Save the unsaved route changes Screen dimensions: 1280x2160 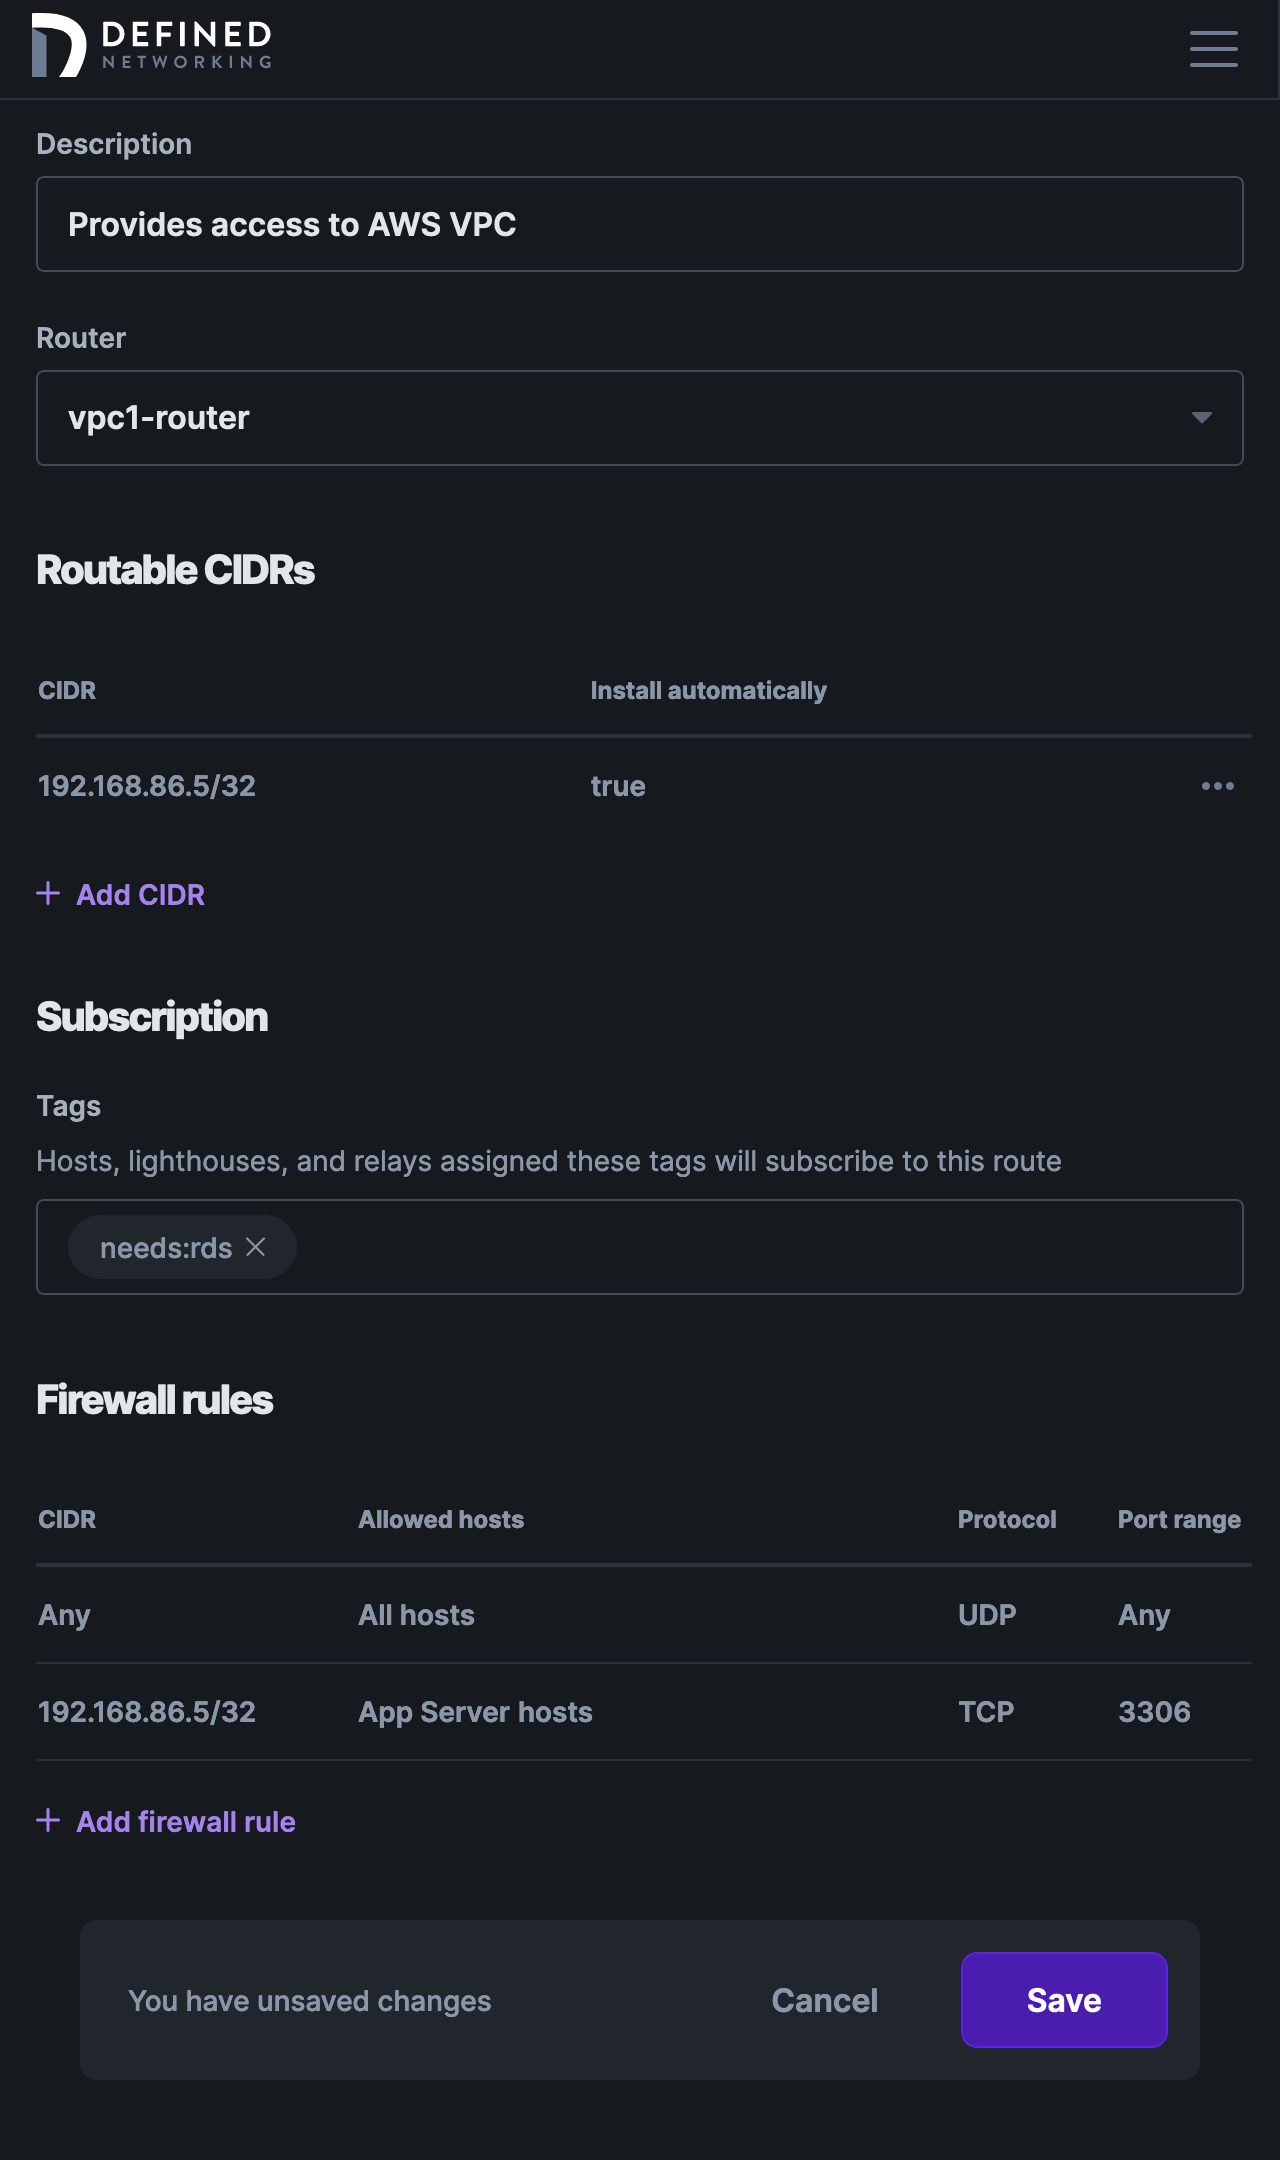pos(1063,2000)
